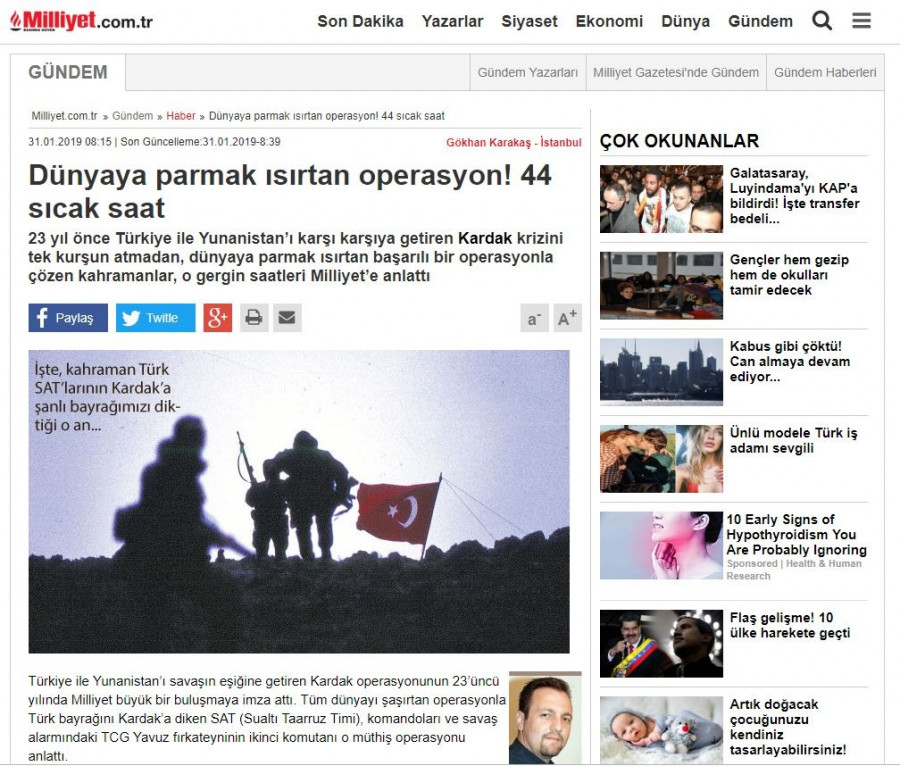Switch to Gündem Haberleri tab

[825, 73]
